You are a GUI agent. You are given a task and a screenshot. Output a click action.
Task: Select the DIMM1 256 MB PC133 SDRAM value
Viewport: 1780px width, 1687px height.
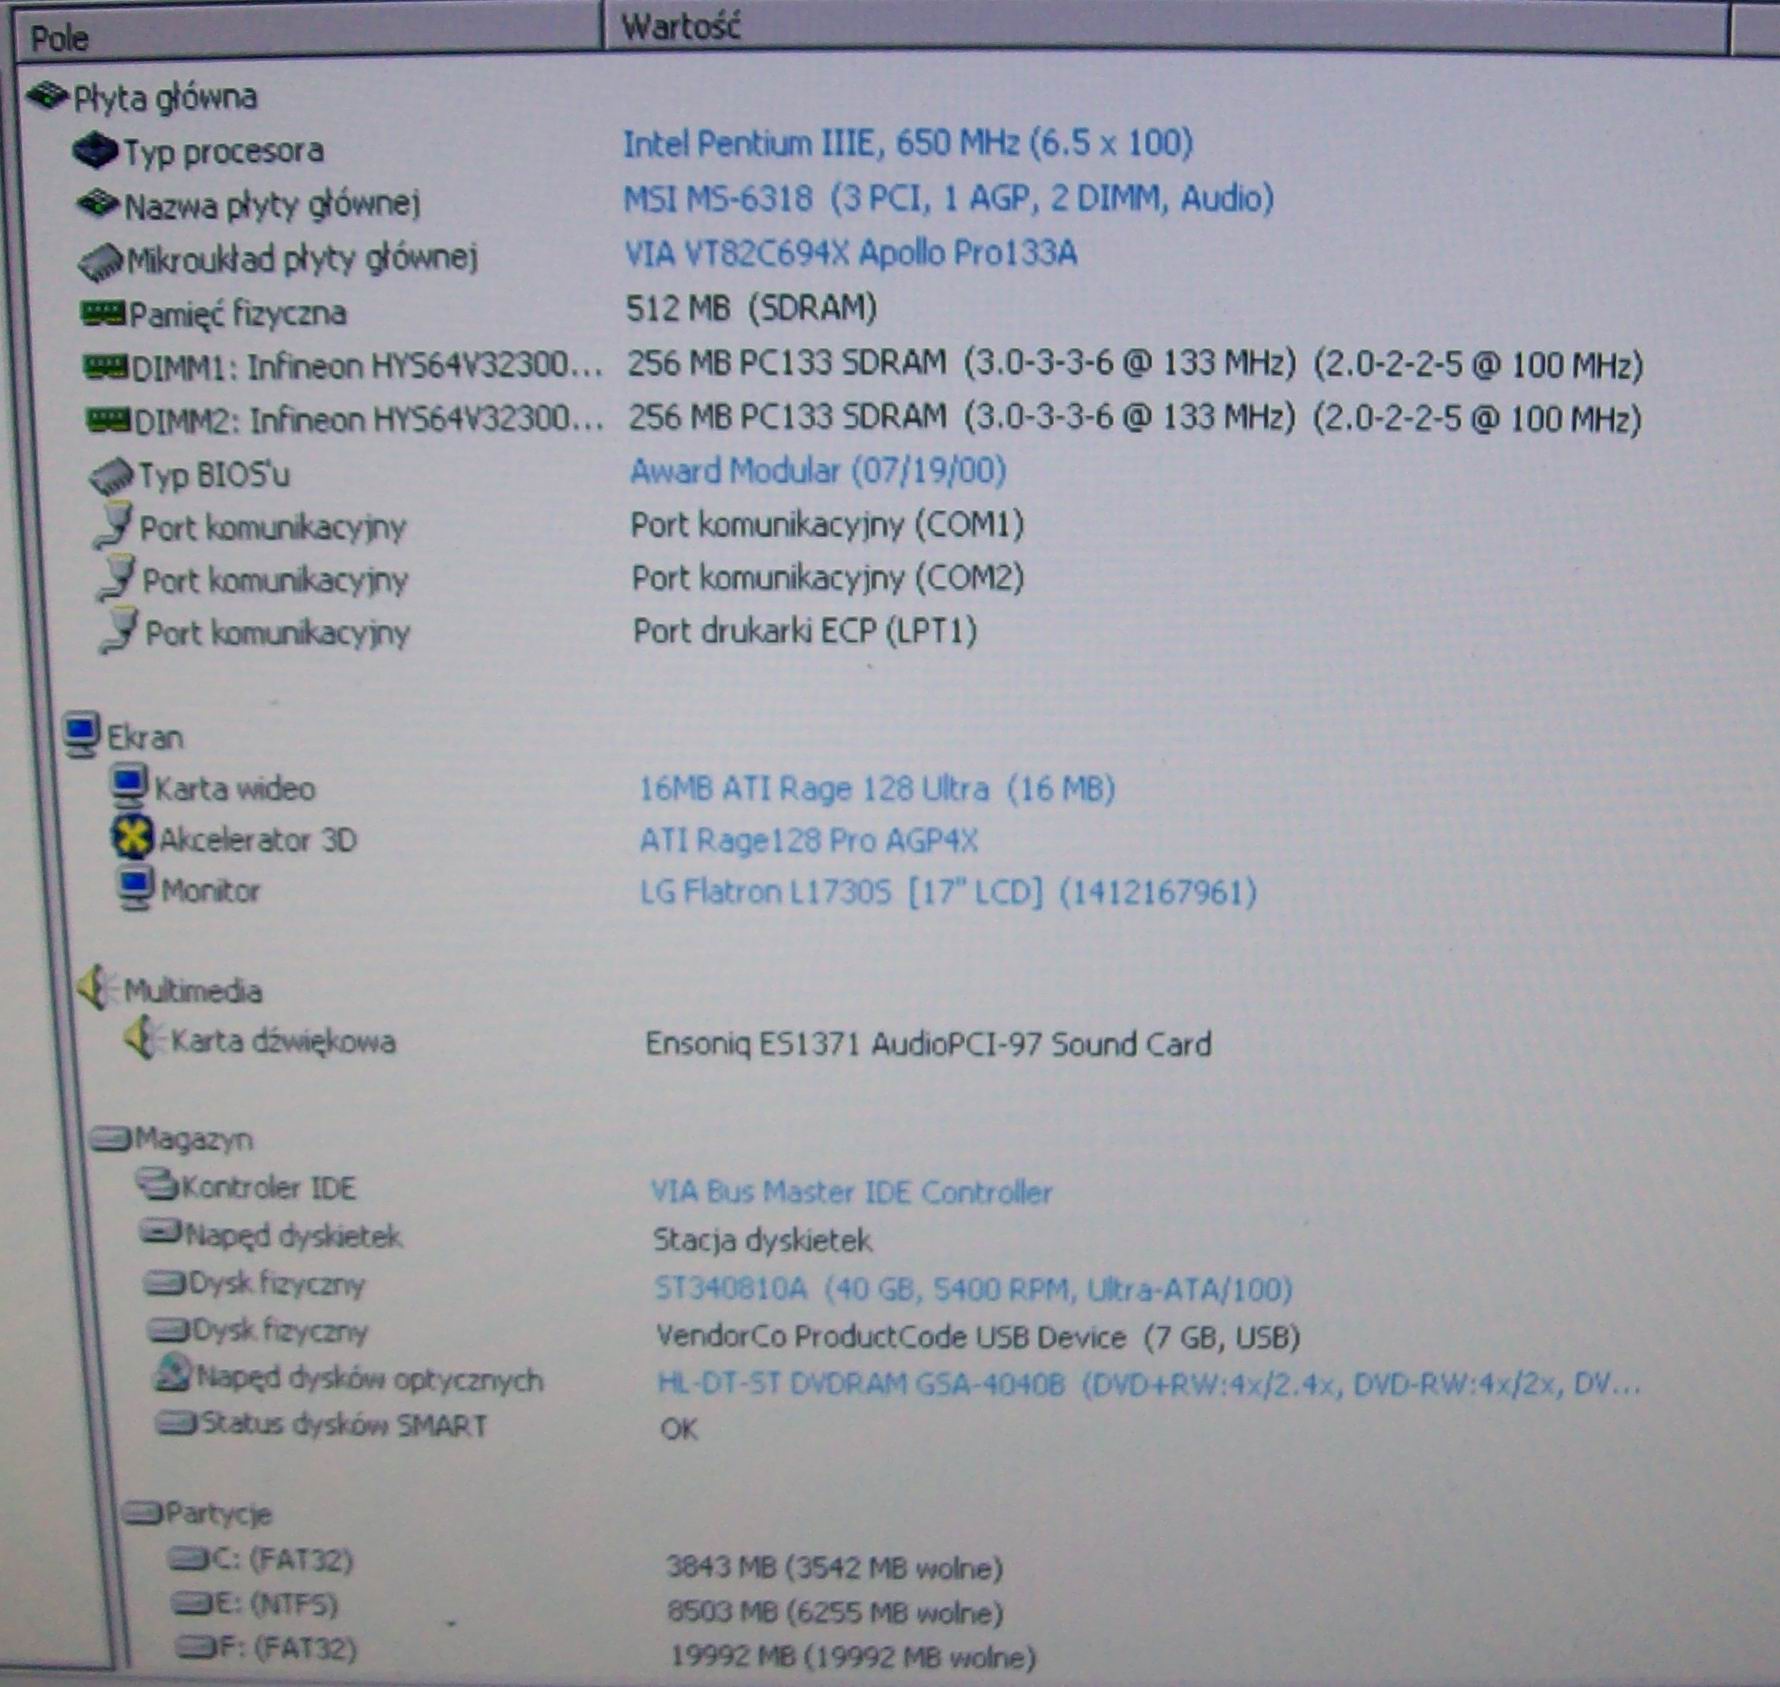point(1135,363)
